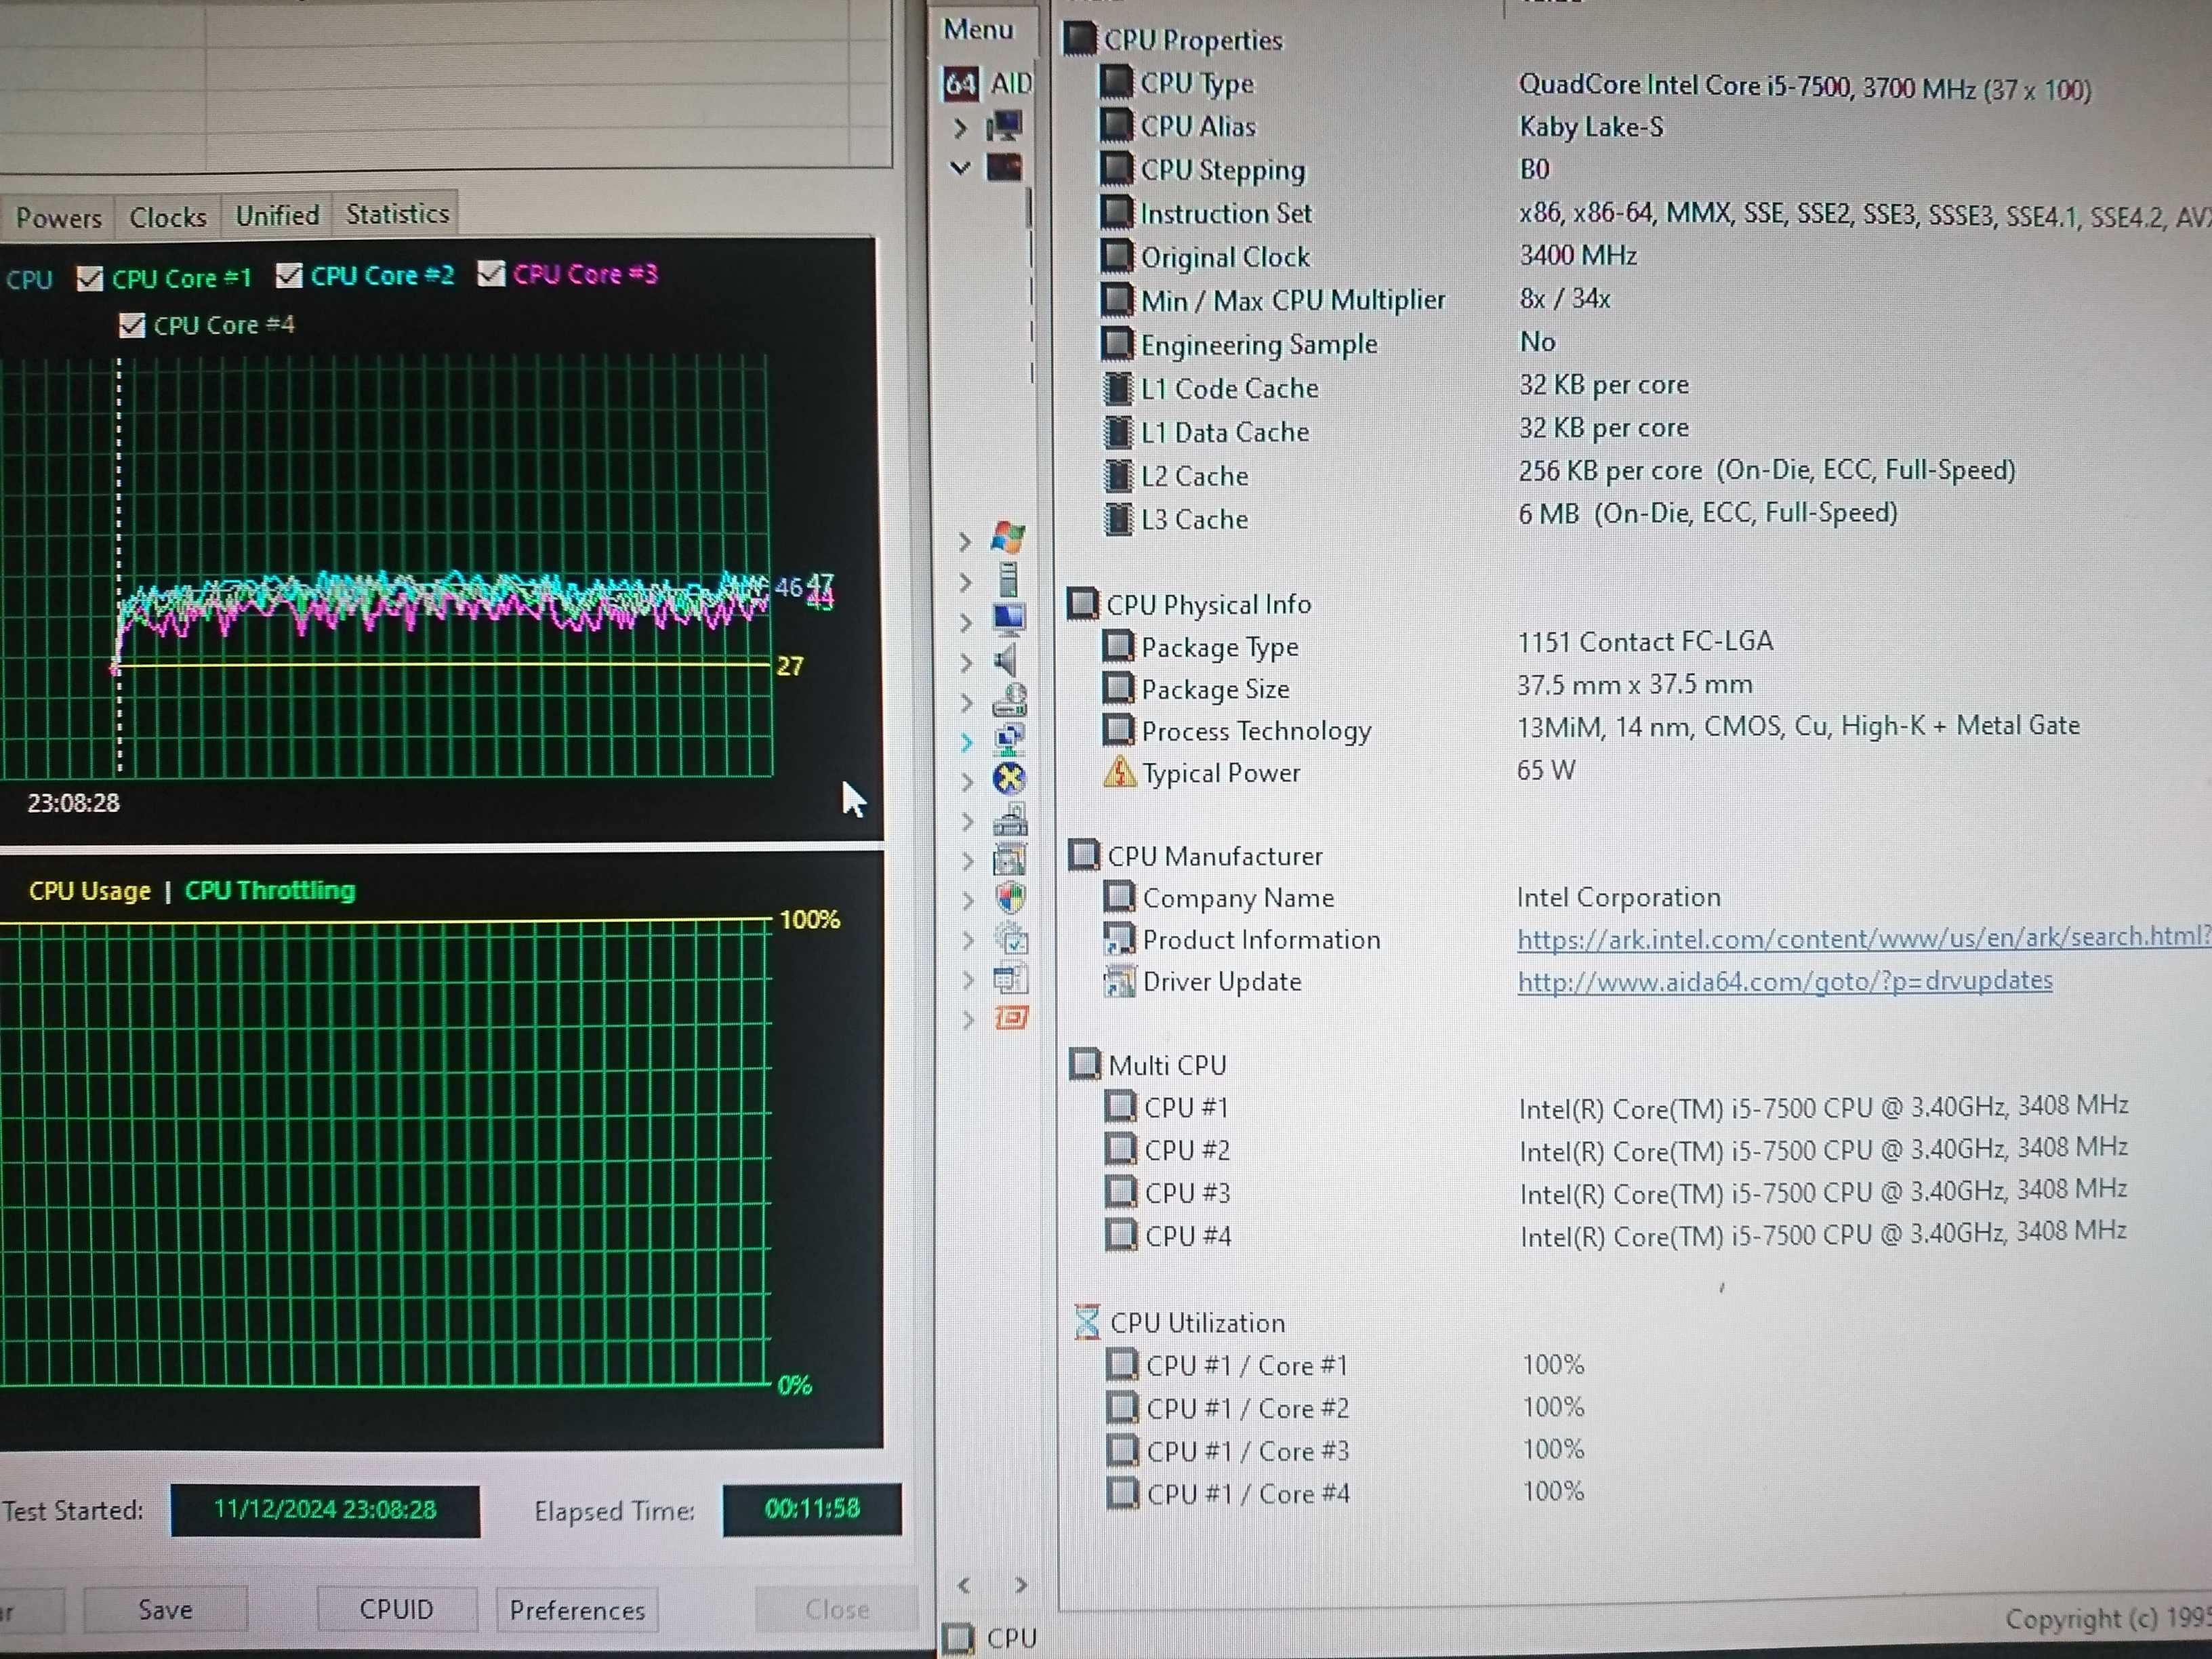
Task: Click the CPU Usage graph label
Action: tap(89, 890)
